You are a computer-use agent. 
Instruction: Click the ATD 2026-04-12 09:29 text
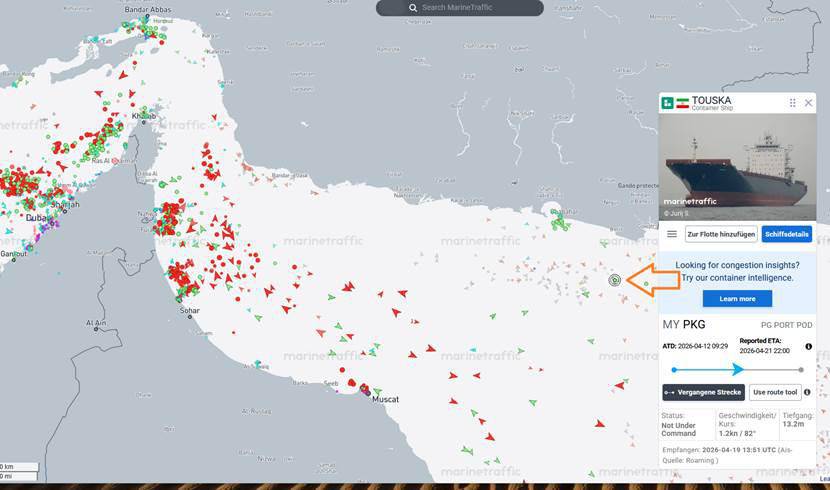point(695,346)
